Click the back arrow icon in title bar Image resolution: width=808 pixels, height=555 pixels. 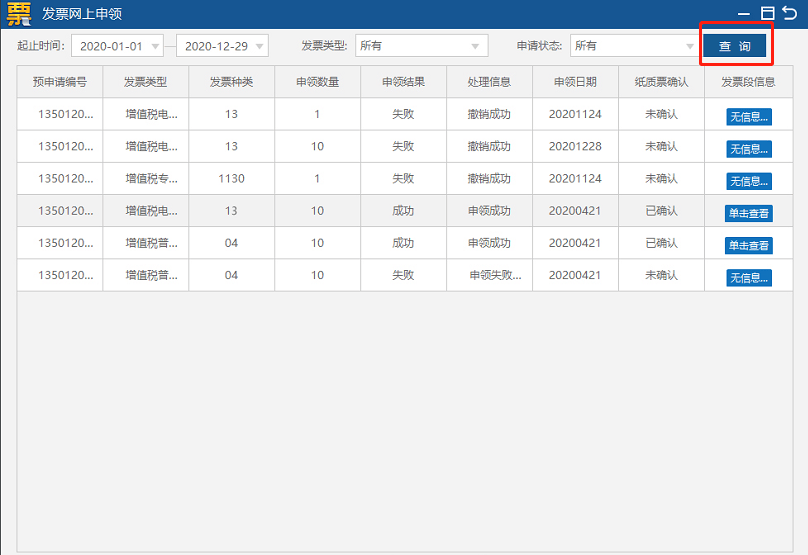point(790,13)
